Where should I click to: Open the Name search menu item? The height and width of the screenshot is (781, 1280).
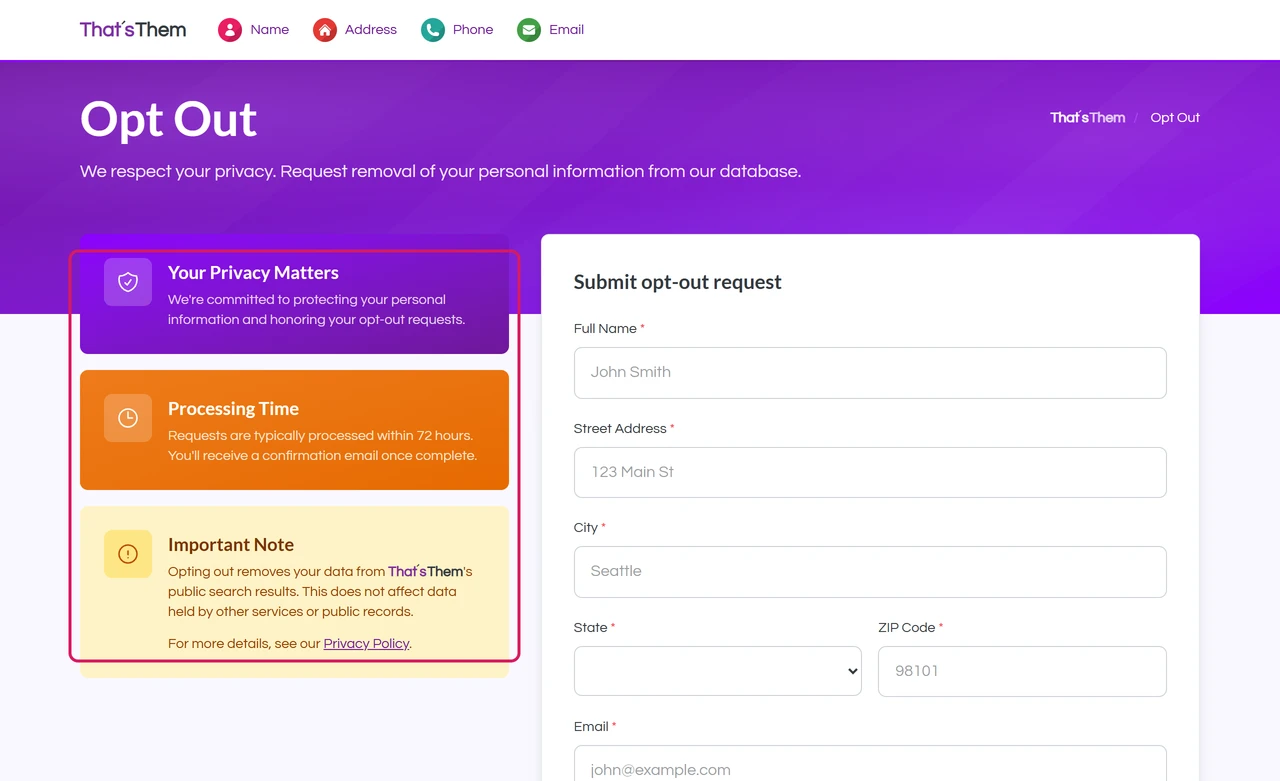pos(270,30)
